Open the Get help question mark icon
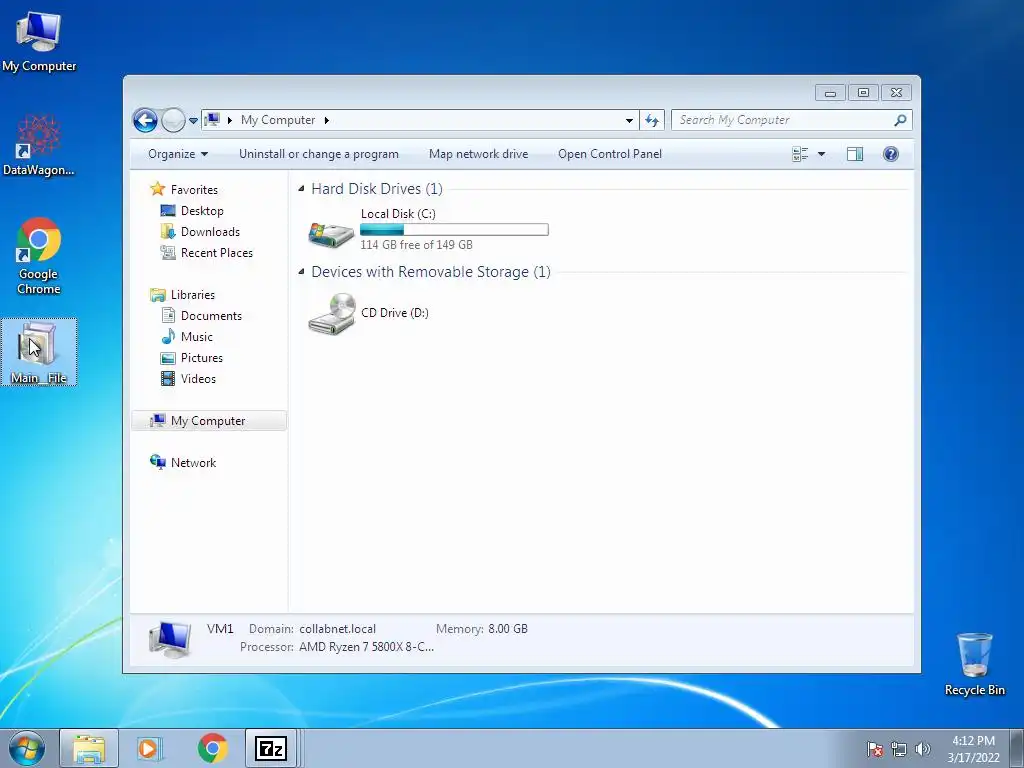This screenshot has height=768, width=1024. click(x=891, y=154)
